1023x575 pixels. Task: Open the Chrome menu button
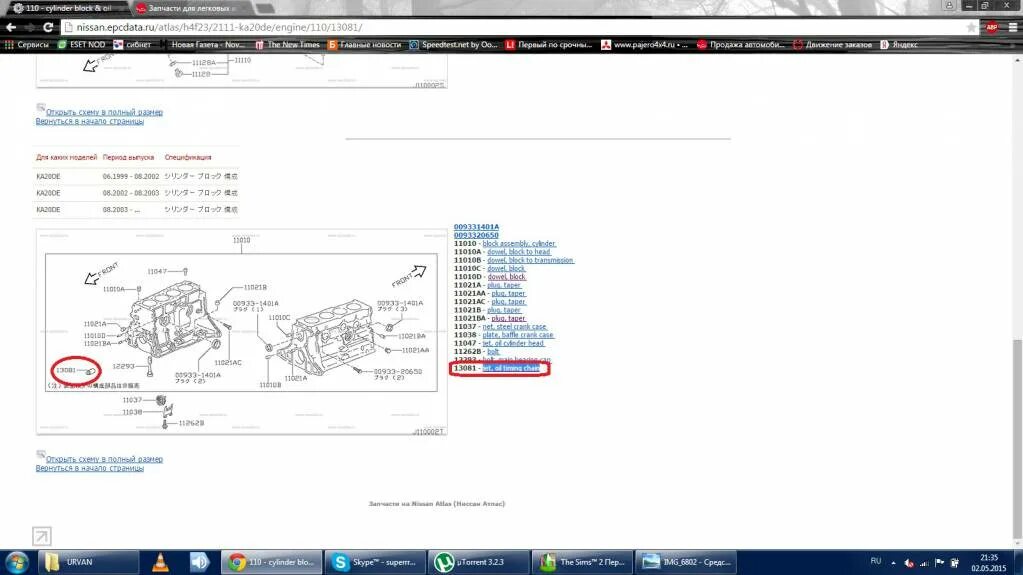point(1013,27)
